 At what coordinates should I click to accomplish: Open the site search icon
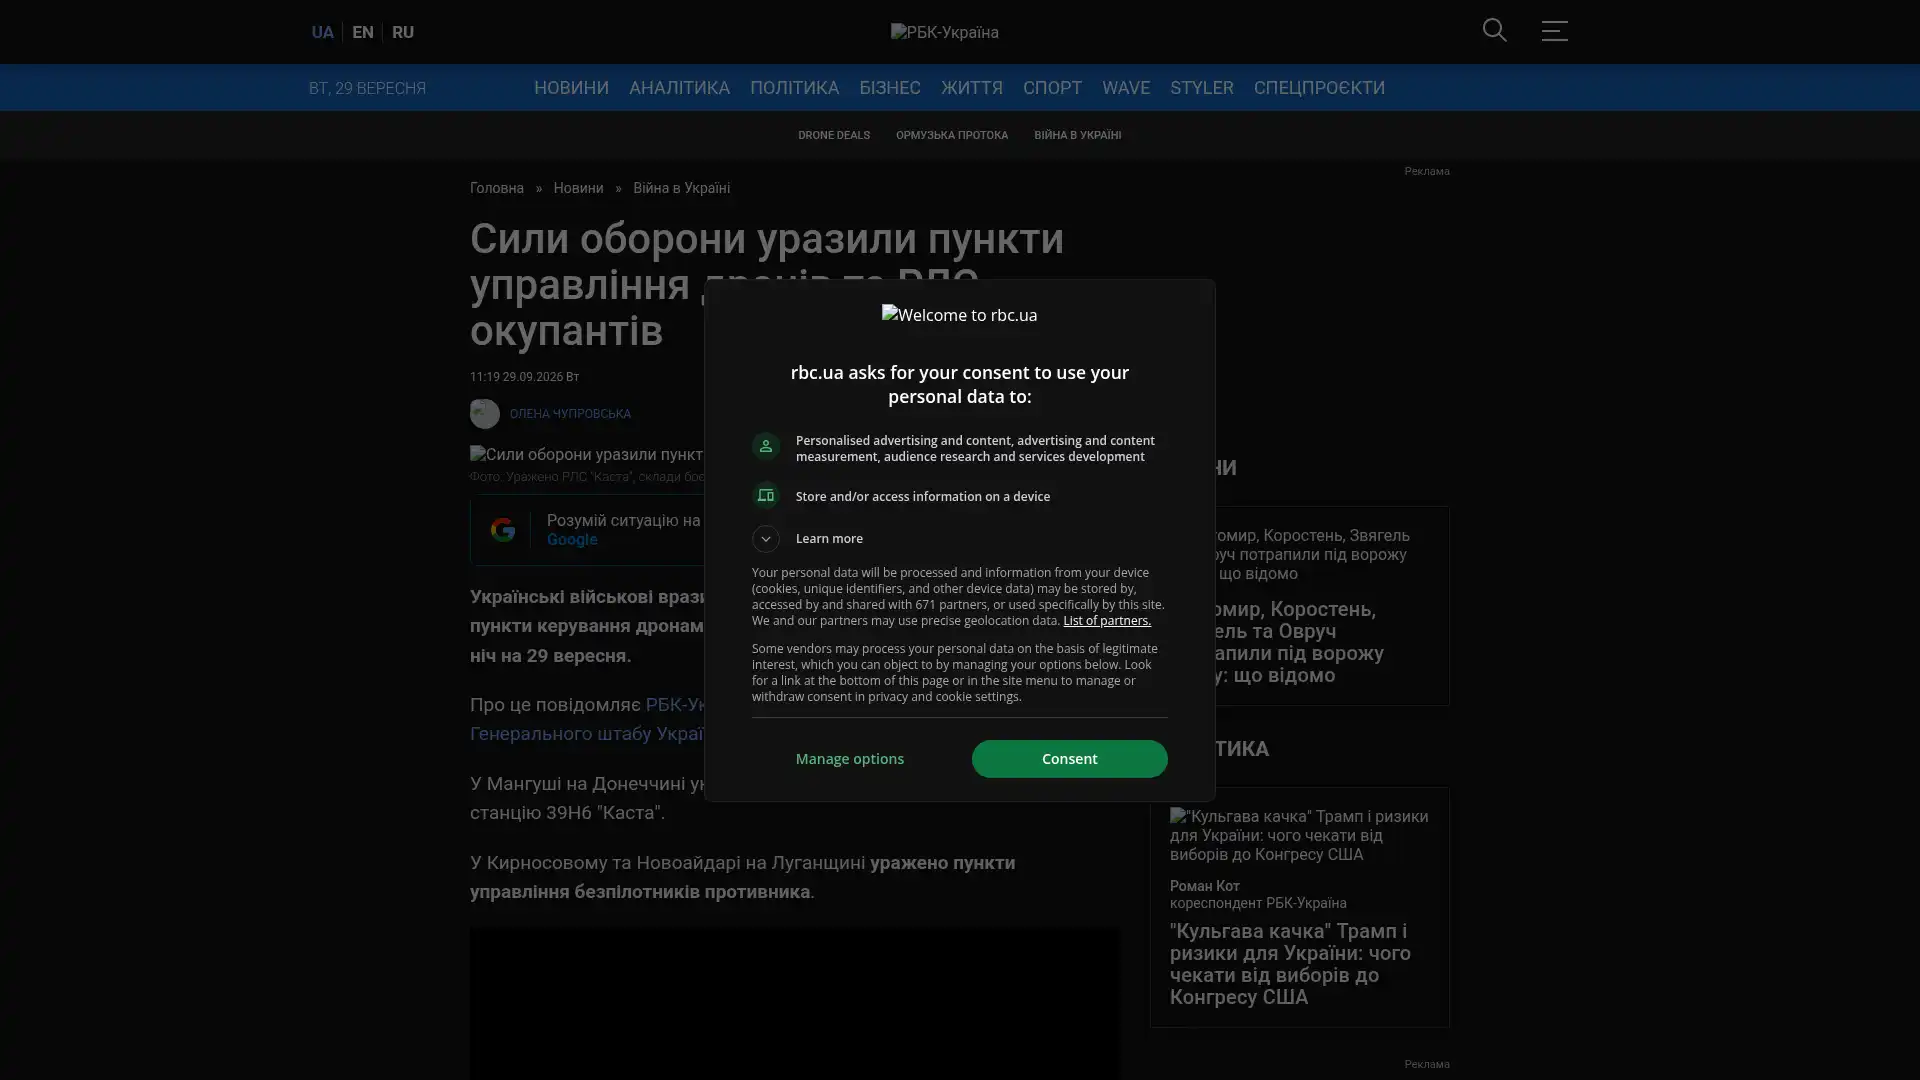[x=1494, y=30]
